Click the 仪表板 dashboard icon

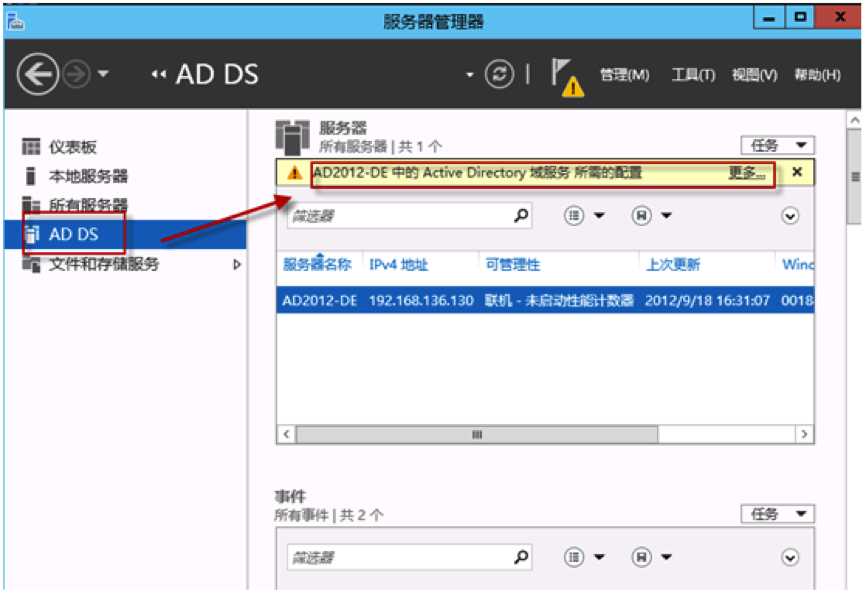pyautogui.click(x=31, y=147)
